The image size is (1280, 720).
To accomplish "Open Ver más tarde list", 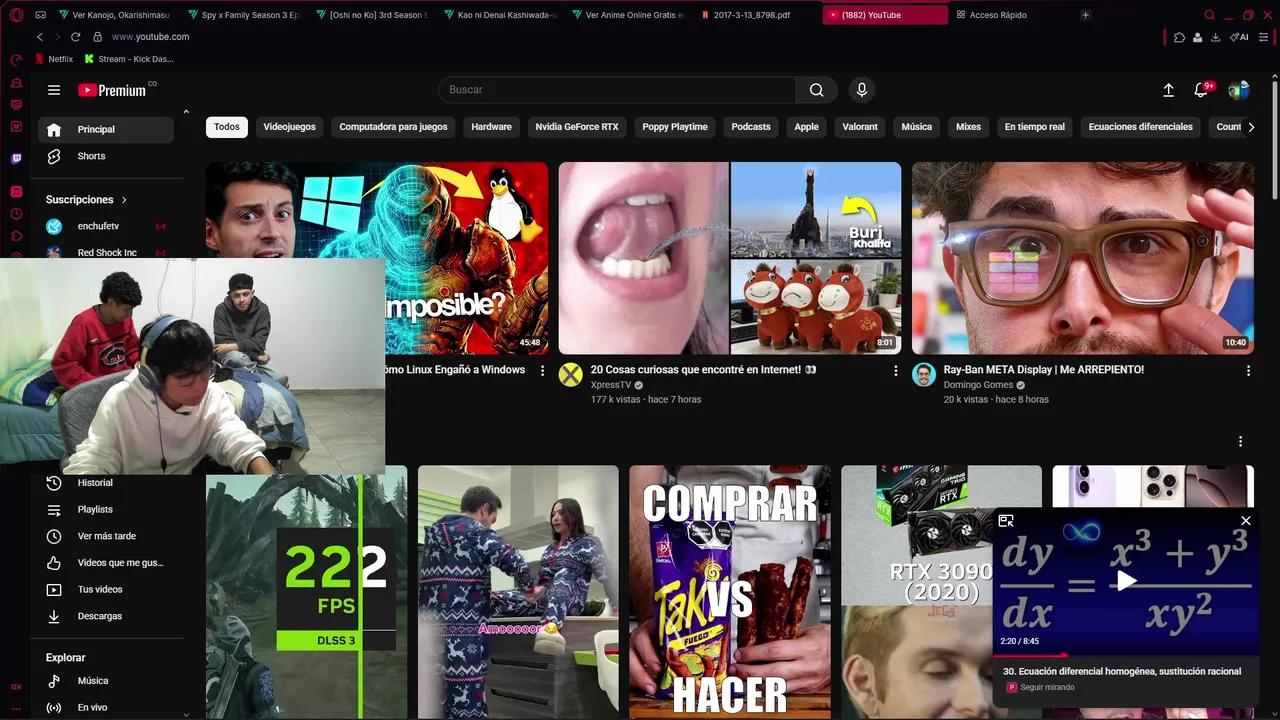I will point(106,536).
